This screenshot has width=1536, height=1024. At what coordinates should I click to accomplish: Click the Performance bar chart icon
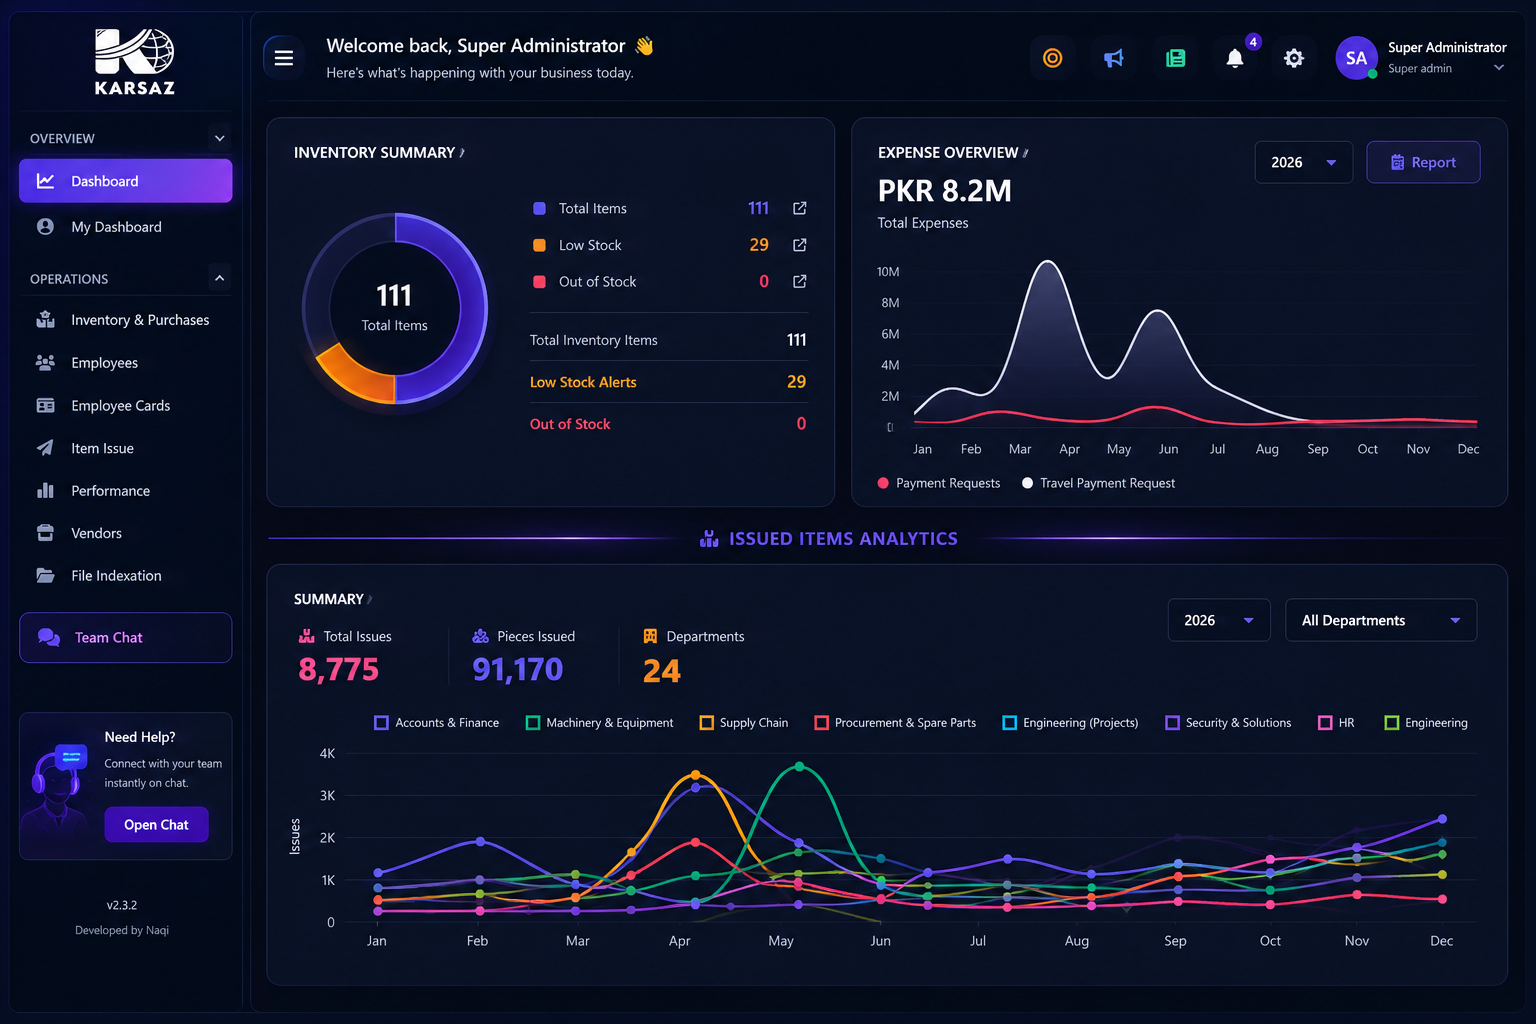coord(45,491)
